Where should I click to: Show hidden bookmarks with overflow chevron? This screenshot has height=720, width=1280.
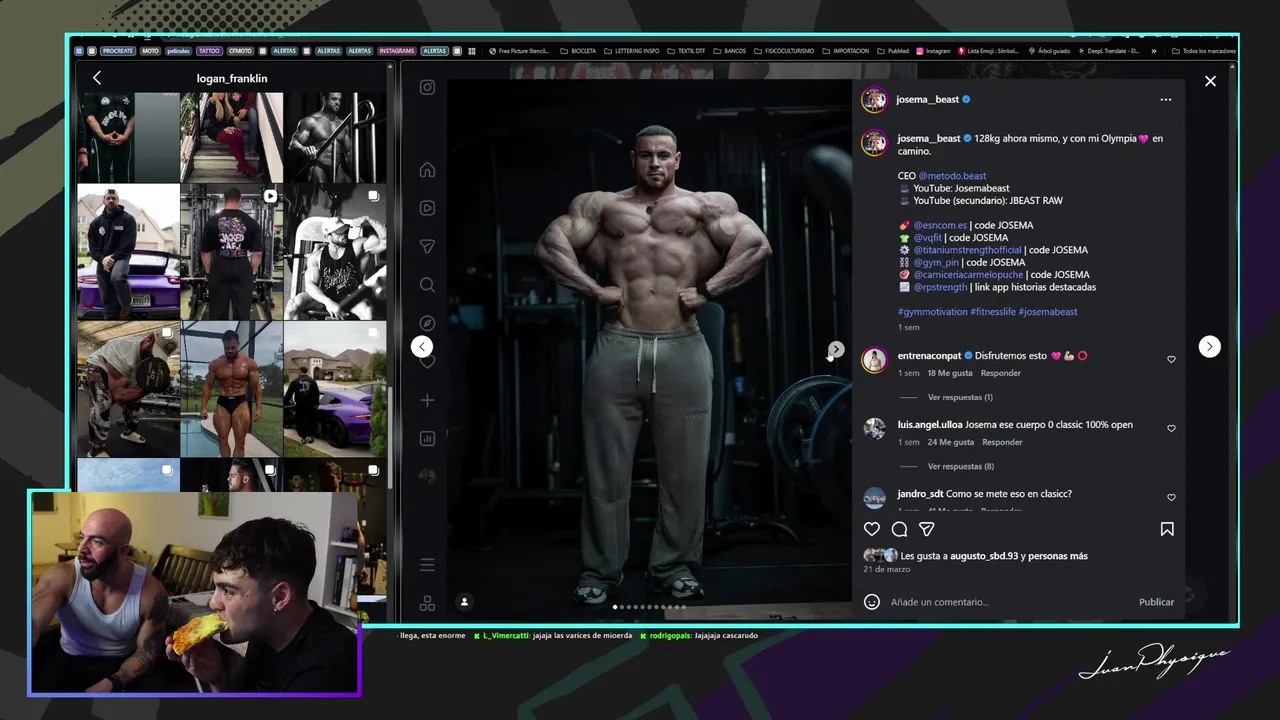pyautogui.click(x=1154, y=51)
